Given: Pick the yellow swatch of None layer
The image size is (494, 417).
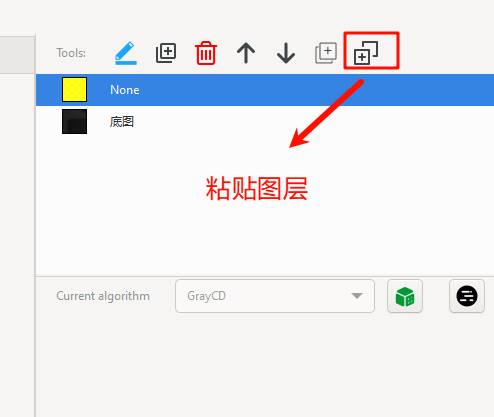Looking at the screenshot, I should 74,89.
